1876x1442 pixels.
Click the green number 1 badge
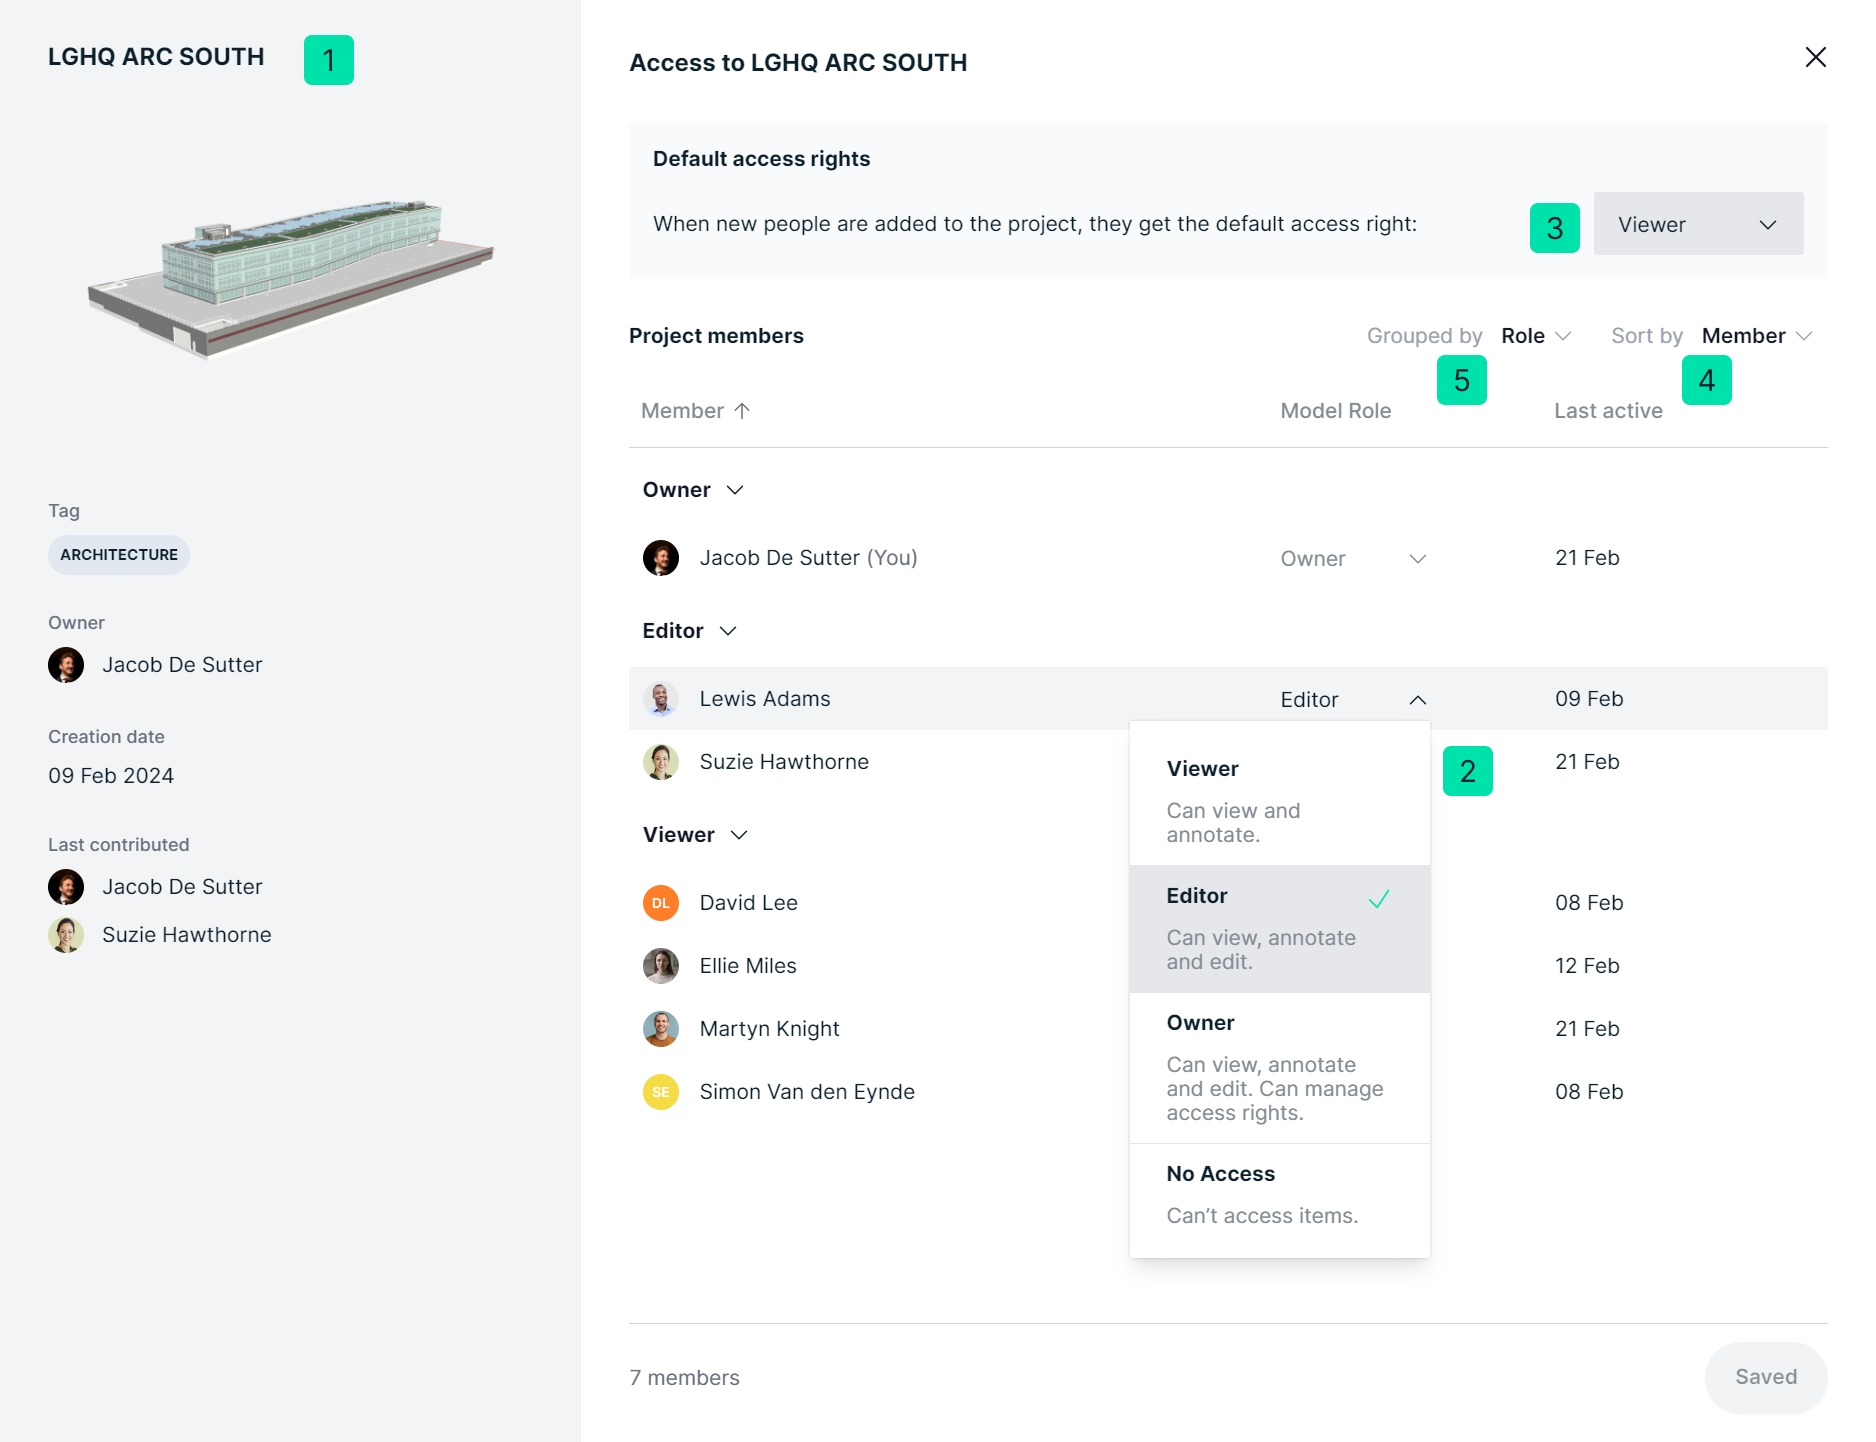[329, 60]
